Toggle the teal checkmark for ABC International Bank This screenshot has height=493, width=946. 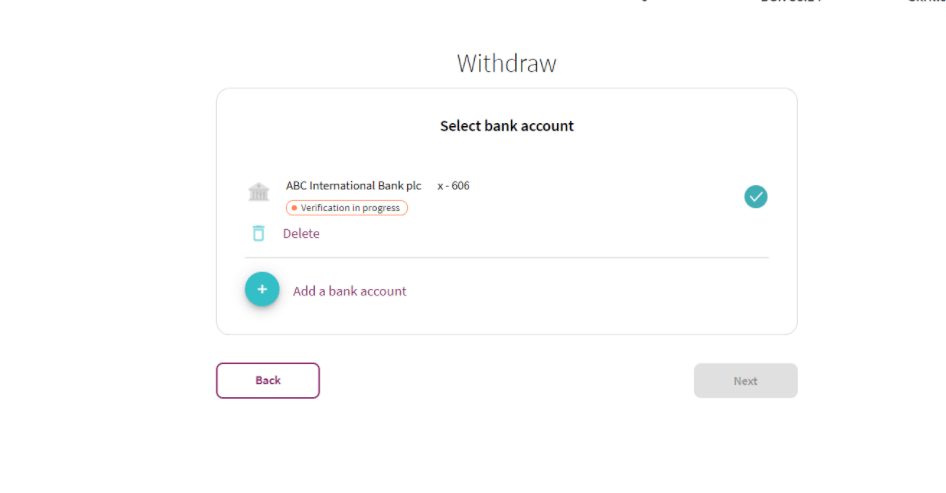click(x=756, y=197)
